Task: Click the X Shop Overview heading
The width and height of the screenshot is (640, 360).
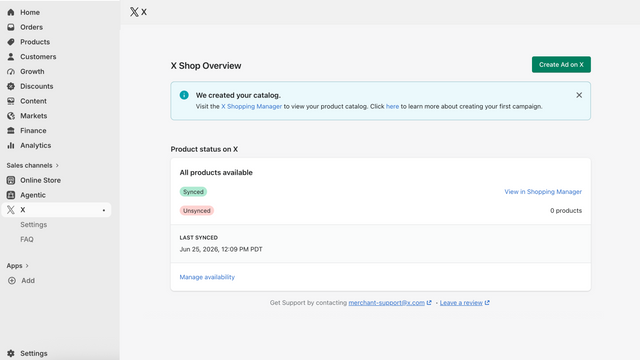Action: [206, 66]
